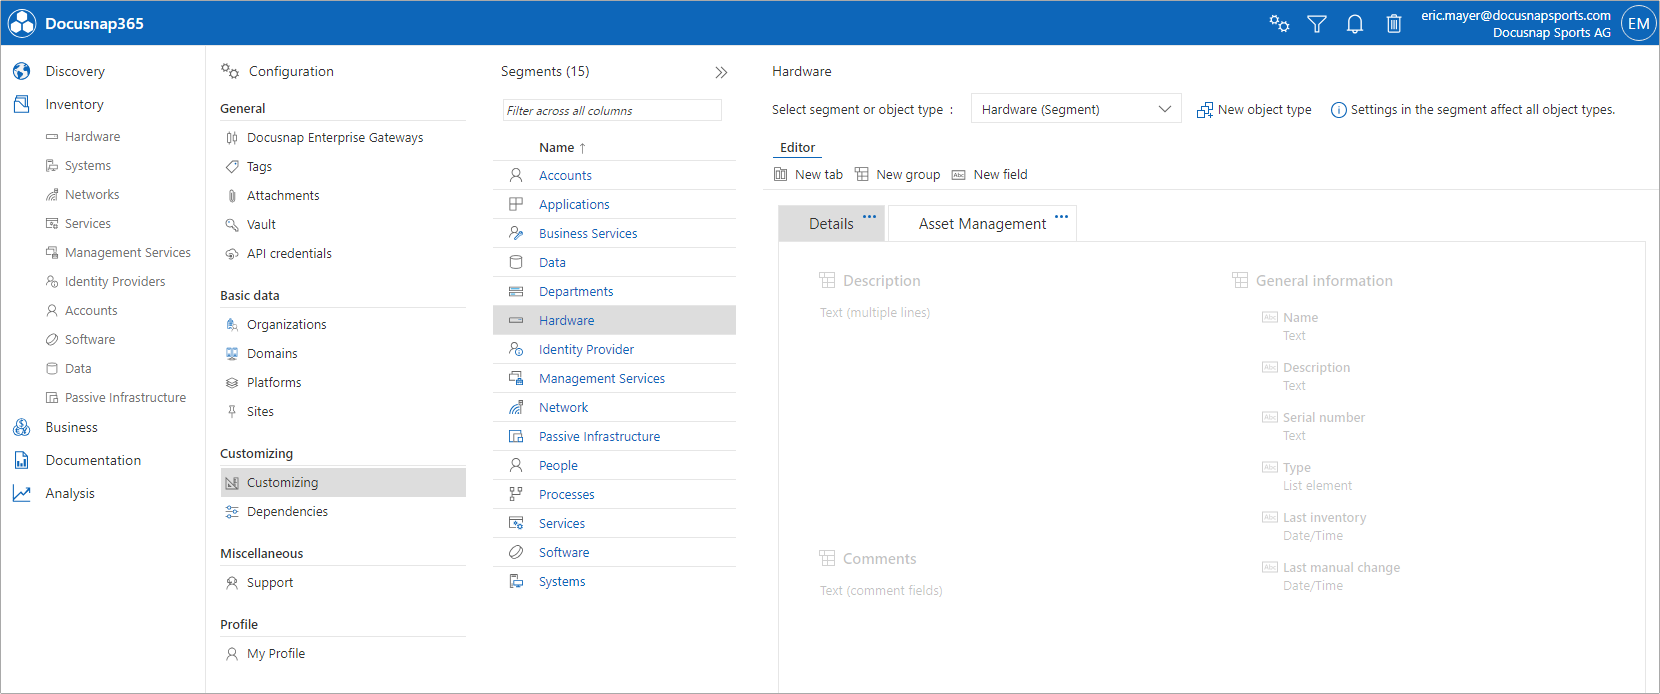Select the Comments group in editor
The width and height of the screenshot is (1660, 694).
[x=868, y=559]
